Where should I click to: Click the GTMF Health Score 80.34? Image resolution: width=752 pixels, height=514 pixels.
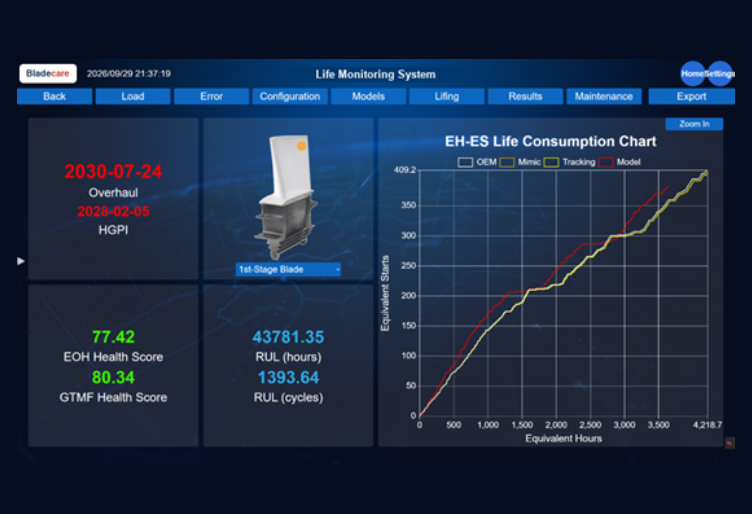pyautogui.click(x=113, y=377)
